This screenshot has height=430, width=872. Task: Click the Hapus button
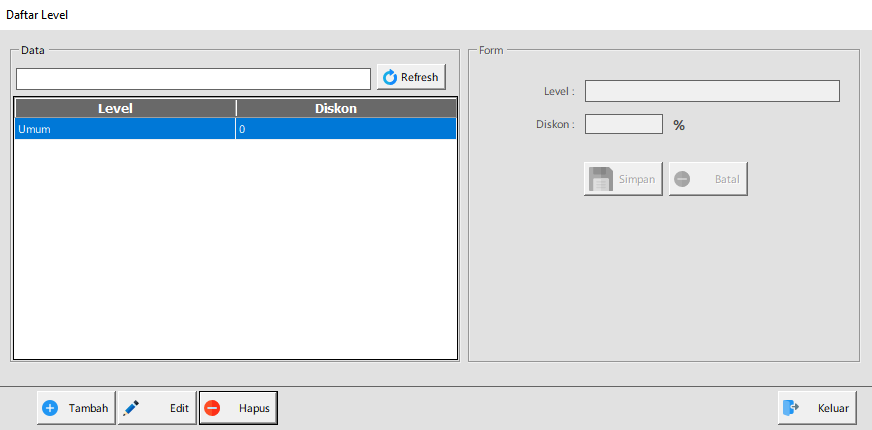[x=238, y=408]
